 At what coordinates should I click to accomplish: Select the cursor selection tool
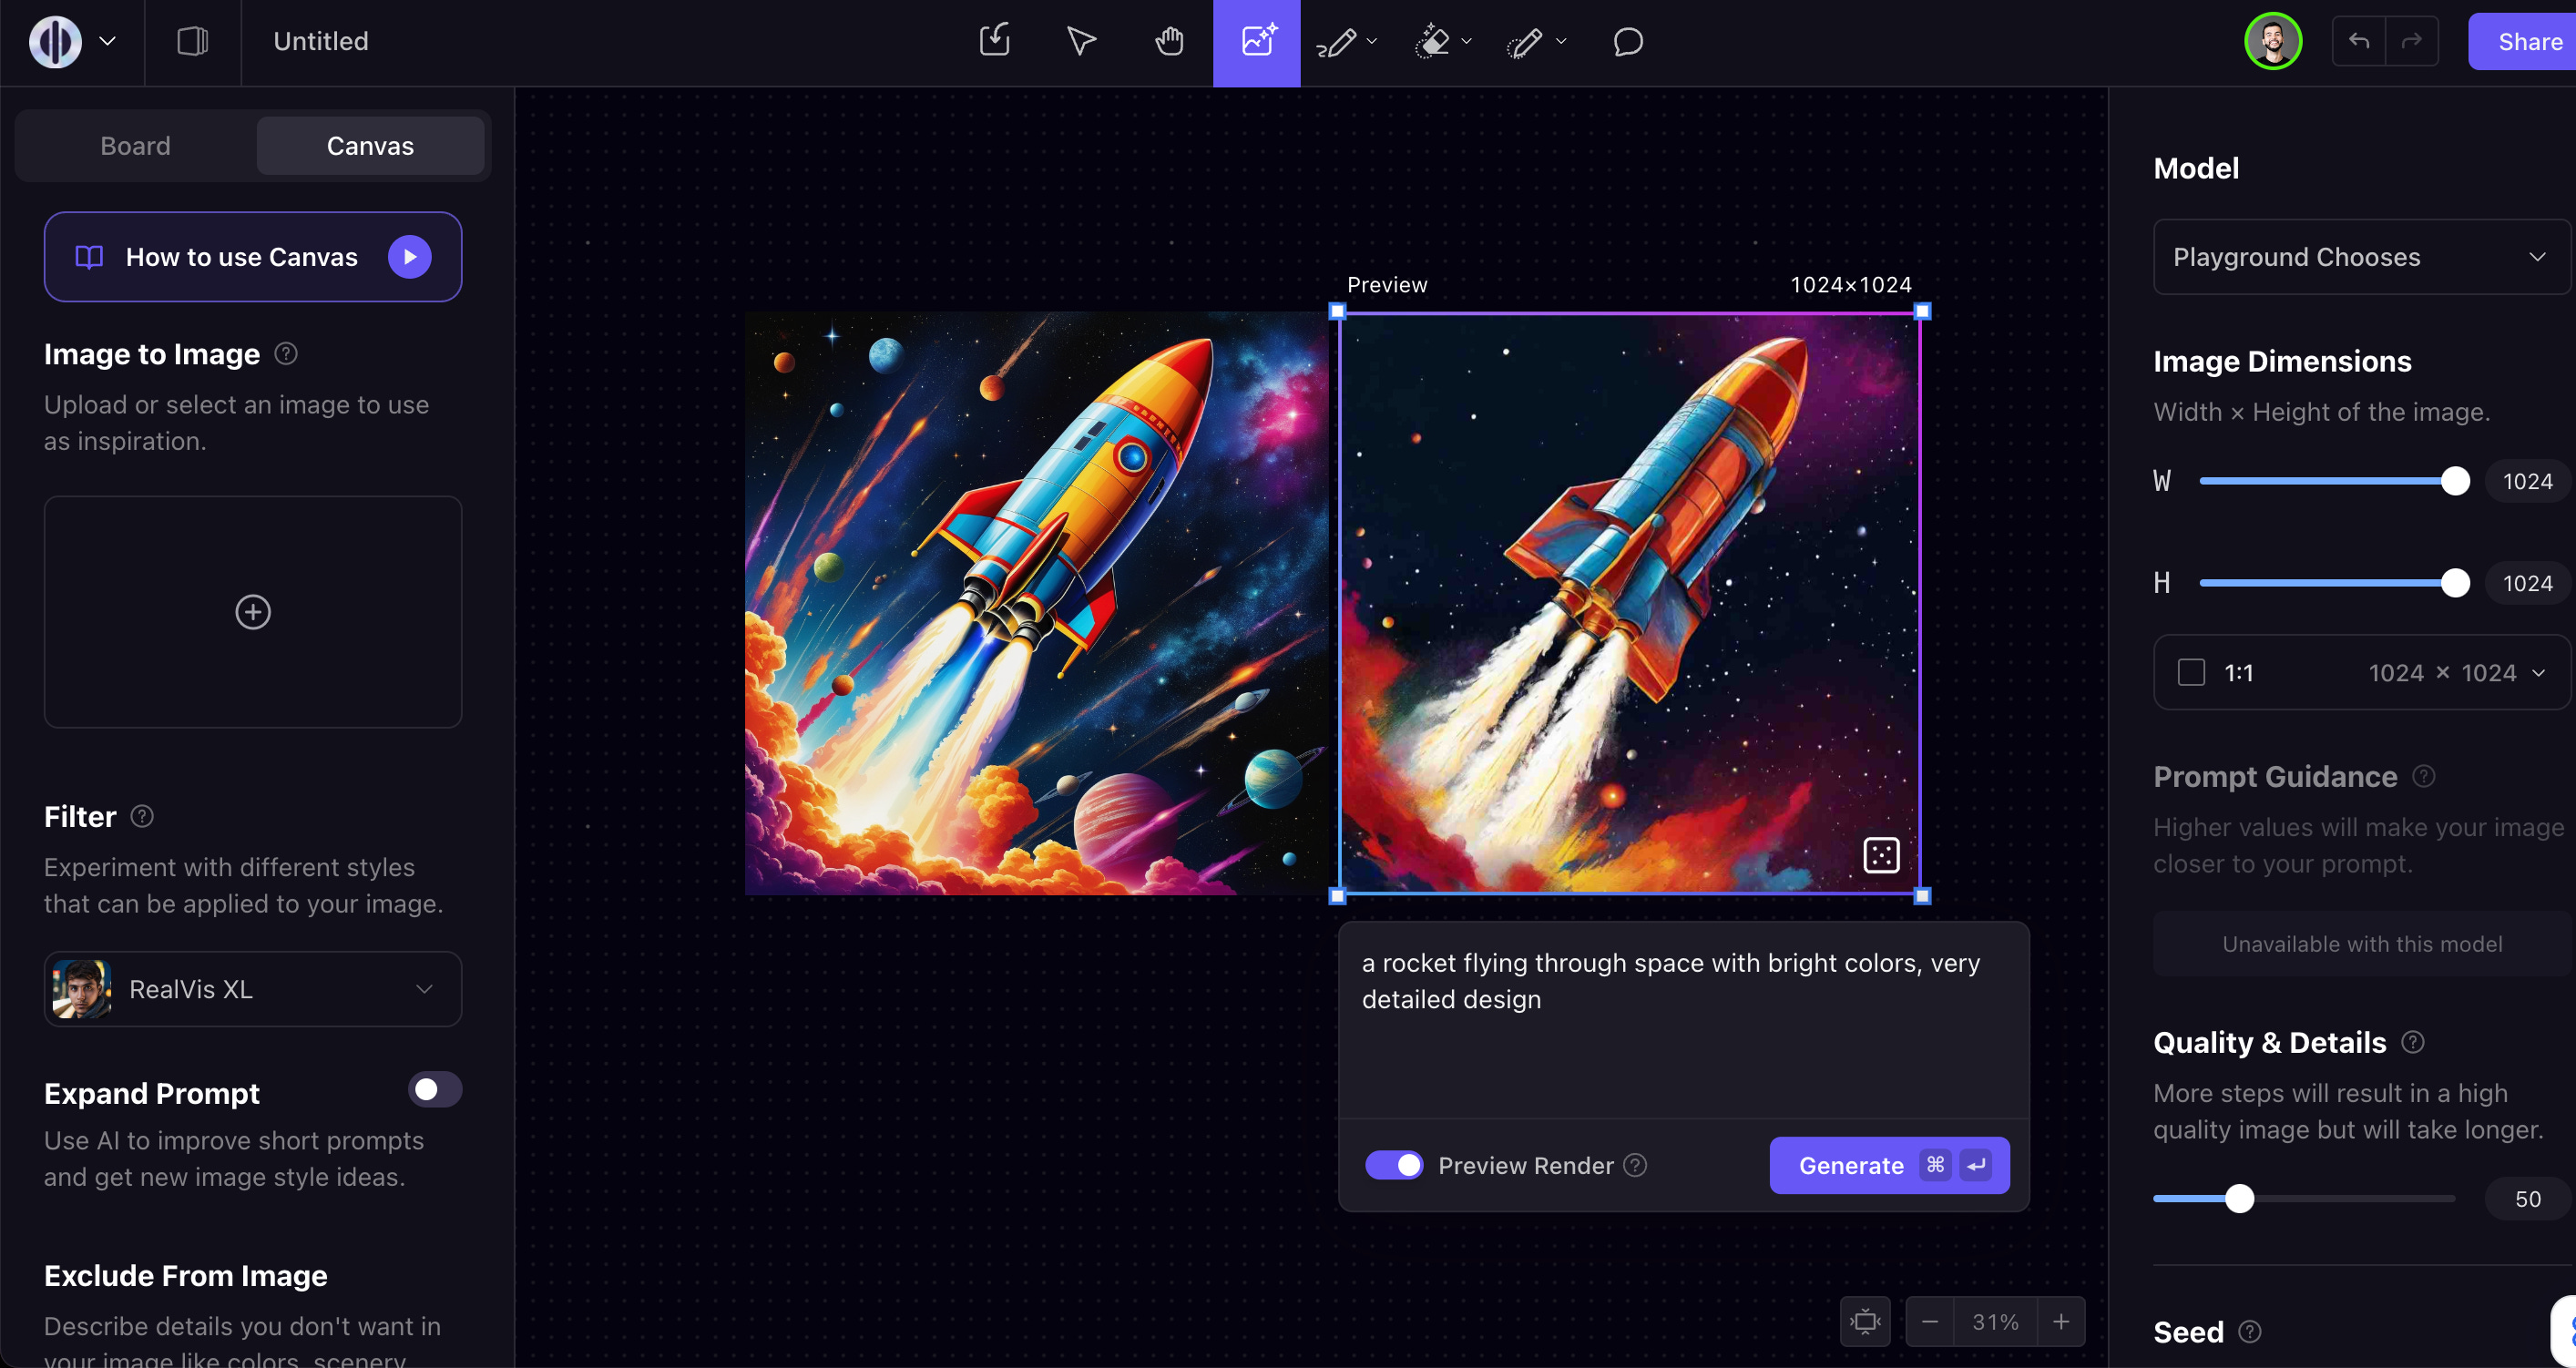[x=1080, y=41]
